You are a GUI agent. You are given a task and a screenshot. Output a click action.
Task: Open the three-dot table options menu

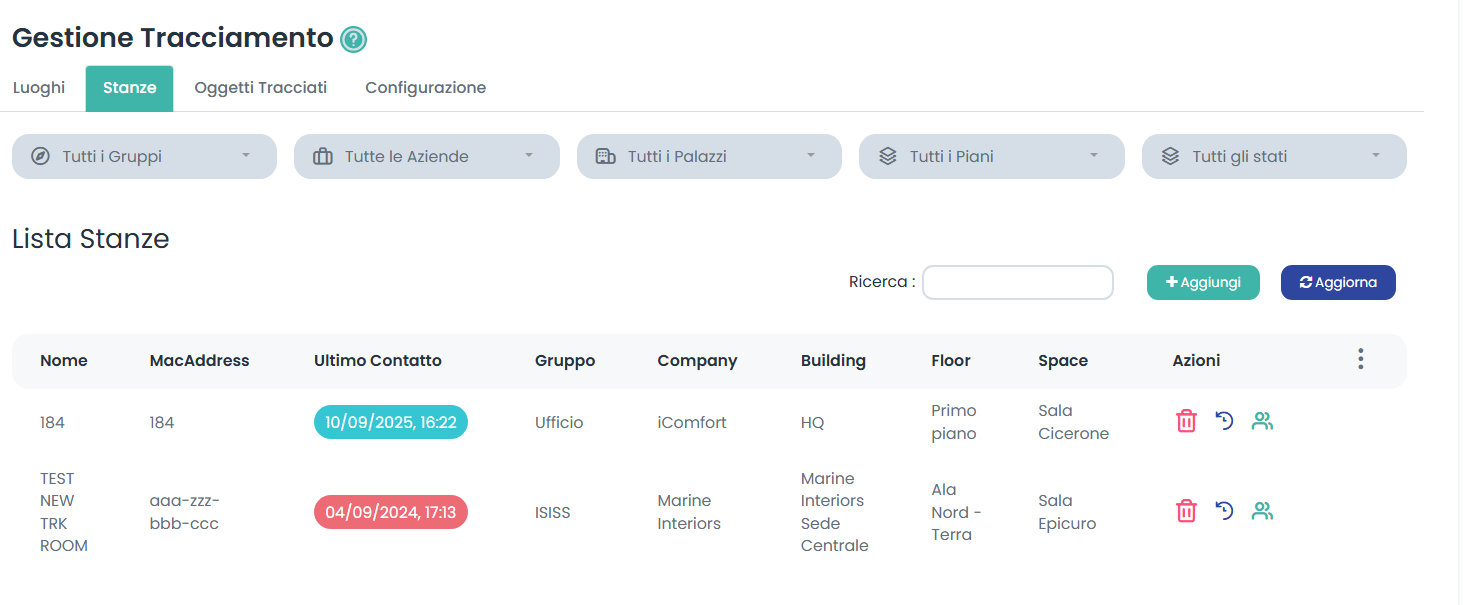pos(1360,360)
